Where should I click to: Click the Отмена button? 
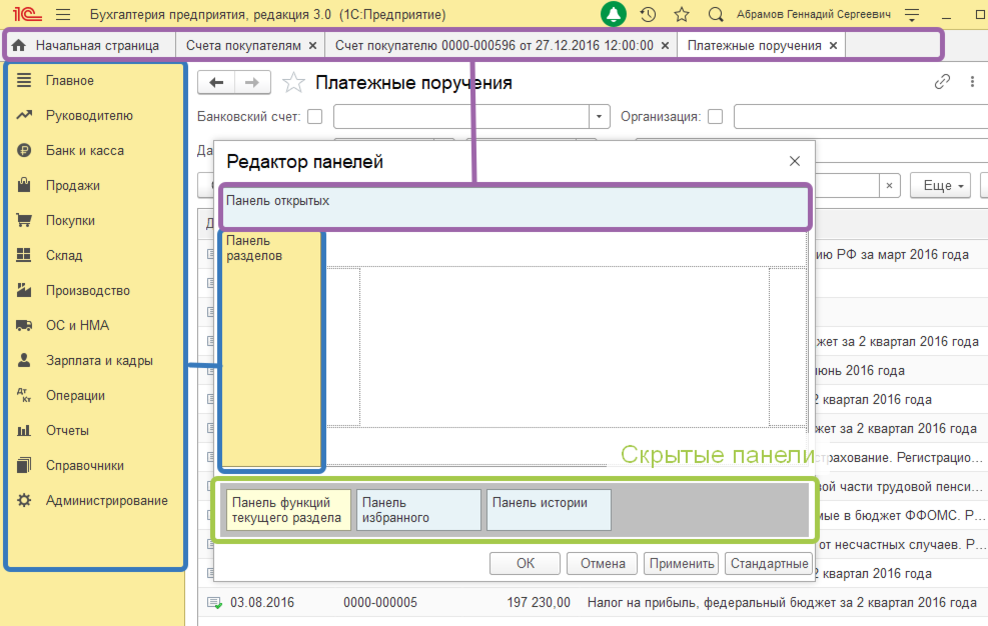coord(602,563)
